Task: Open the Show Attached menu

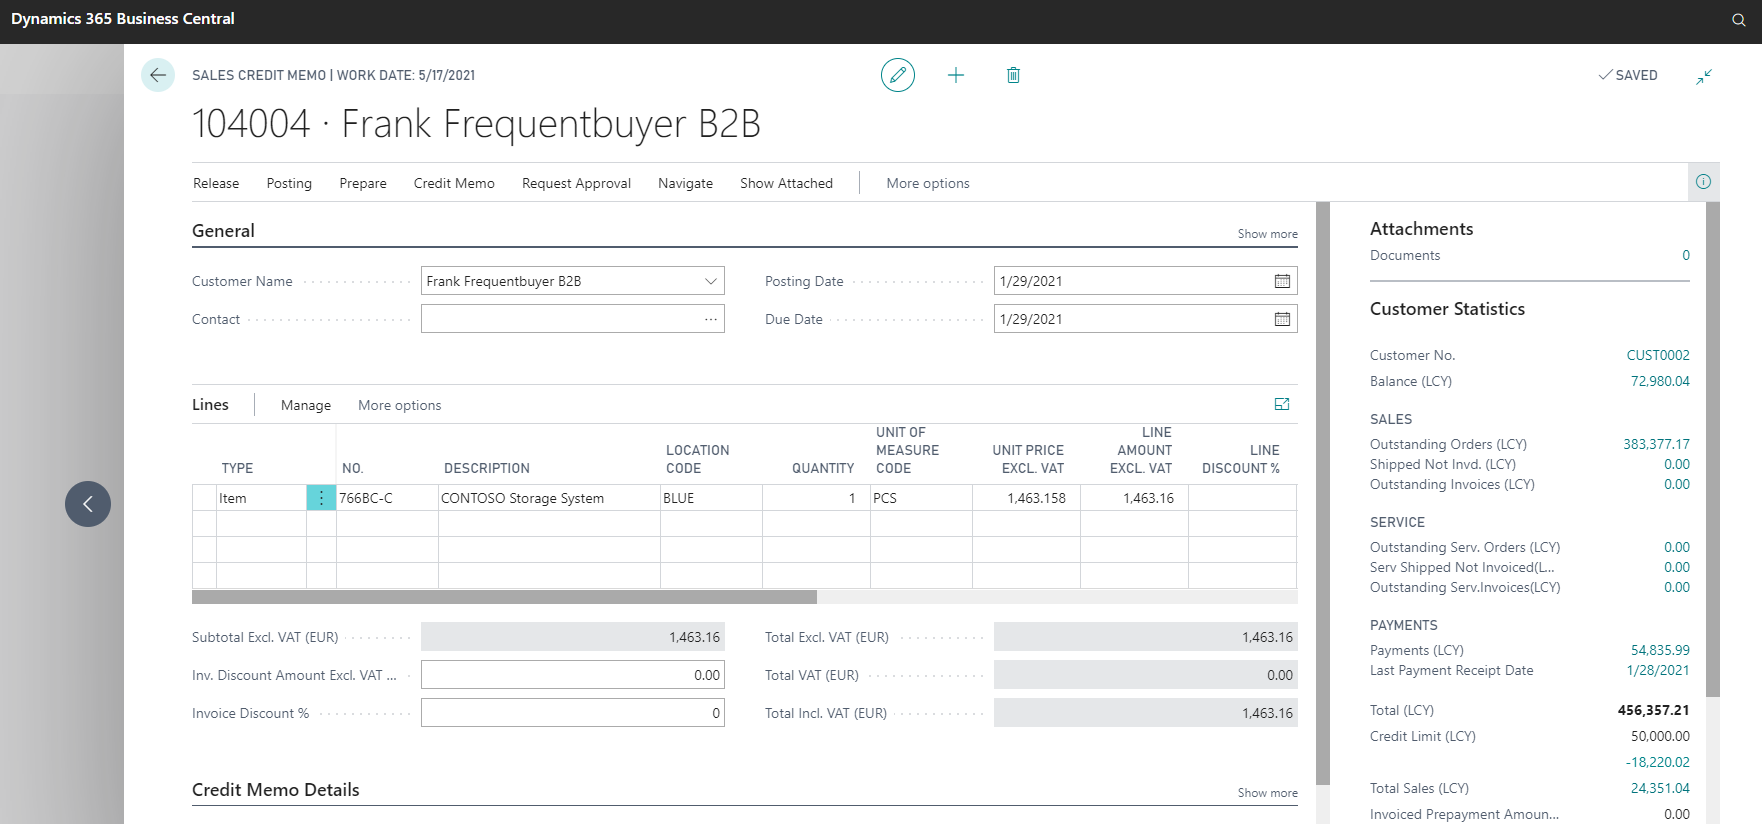Action: [786, 183]
